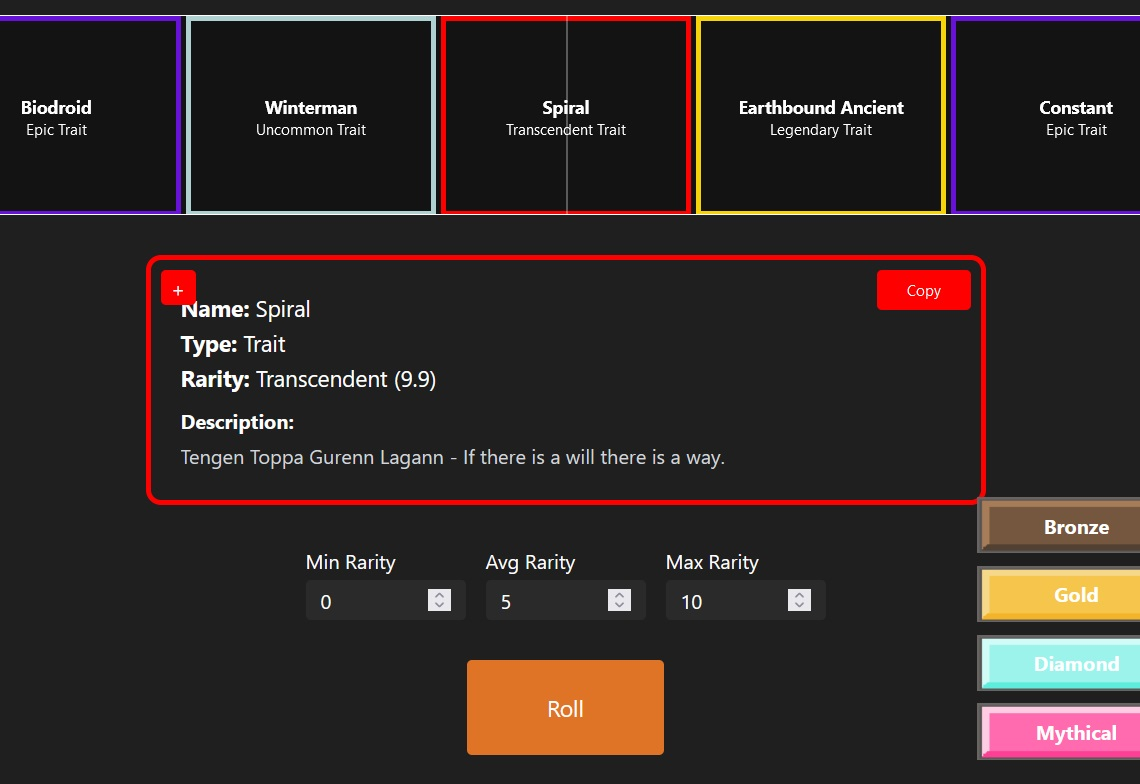Click the 'Min Rarity' label

coord(350,563)
